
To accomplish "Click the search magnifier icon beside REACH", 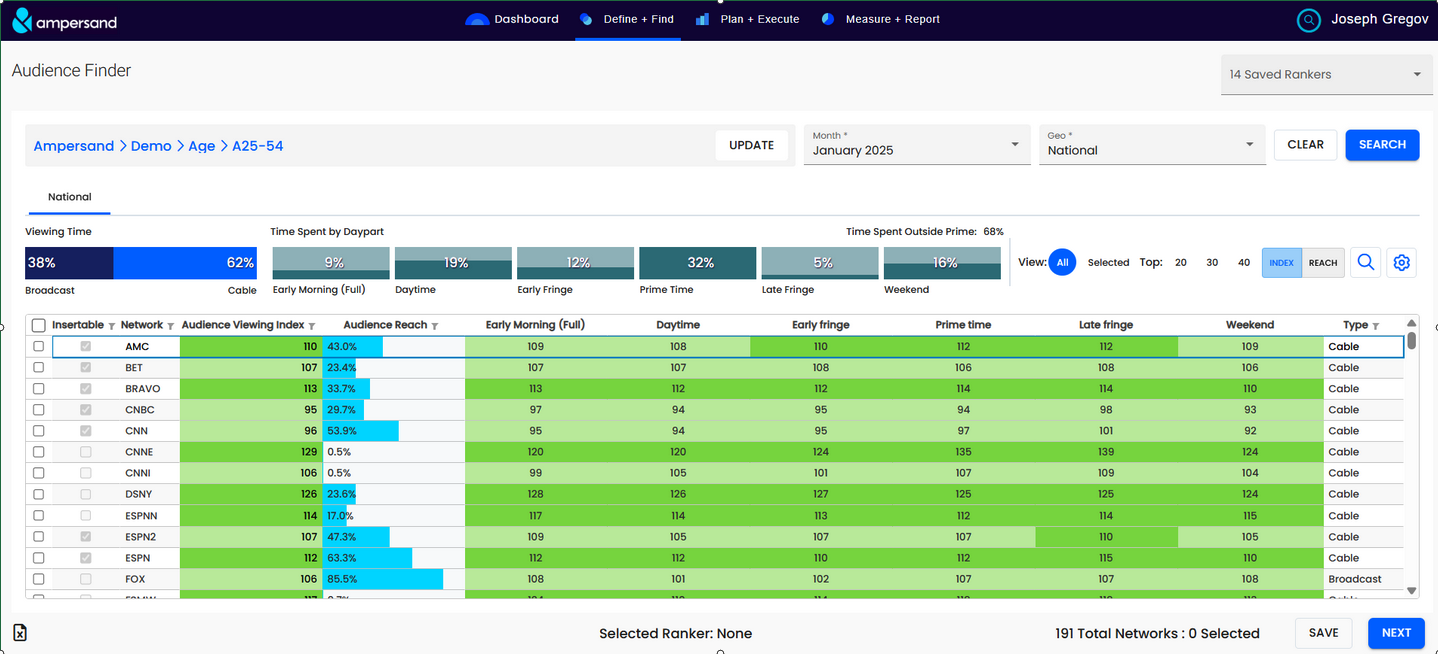I will 1365,263.
